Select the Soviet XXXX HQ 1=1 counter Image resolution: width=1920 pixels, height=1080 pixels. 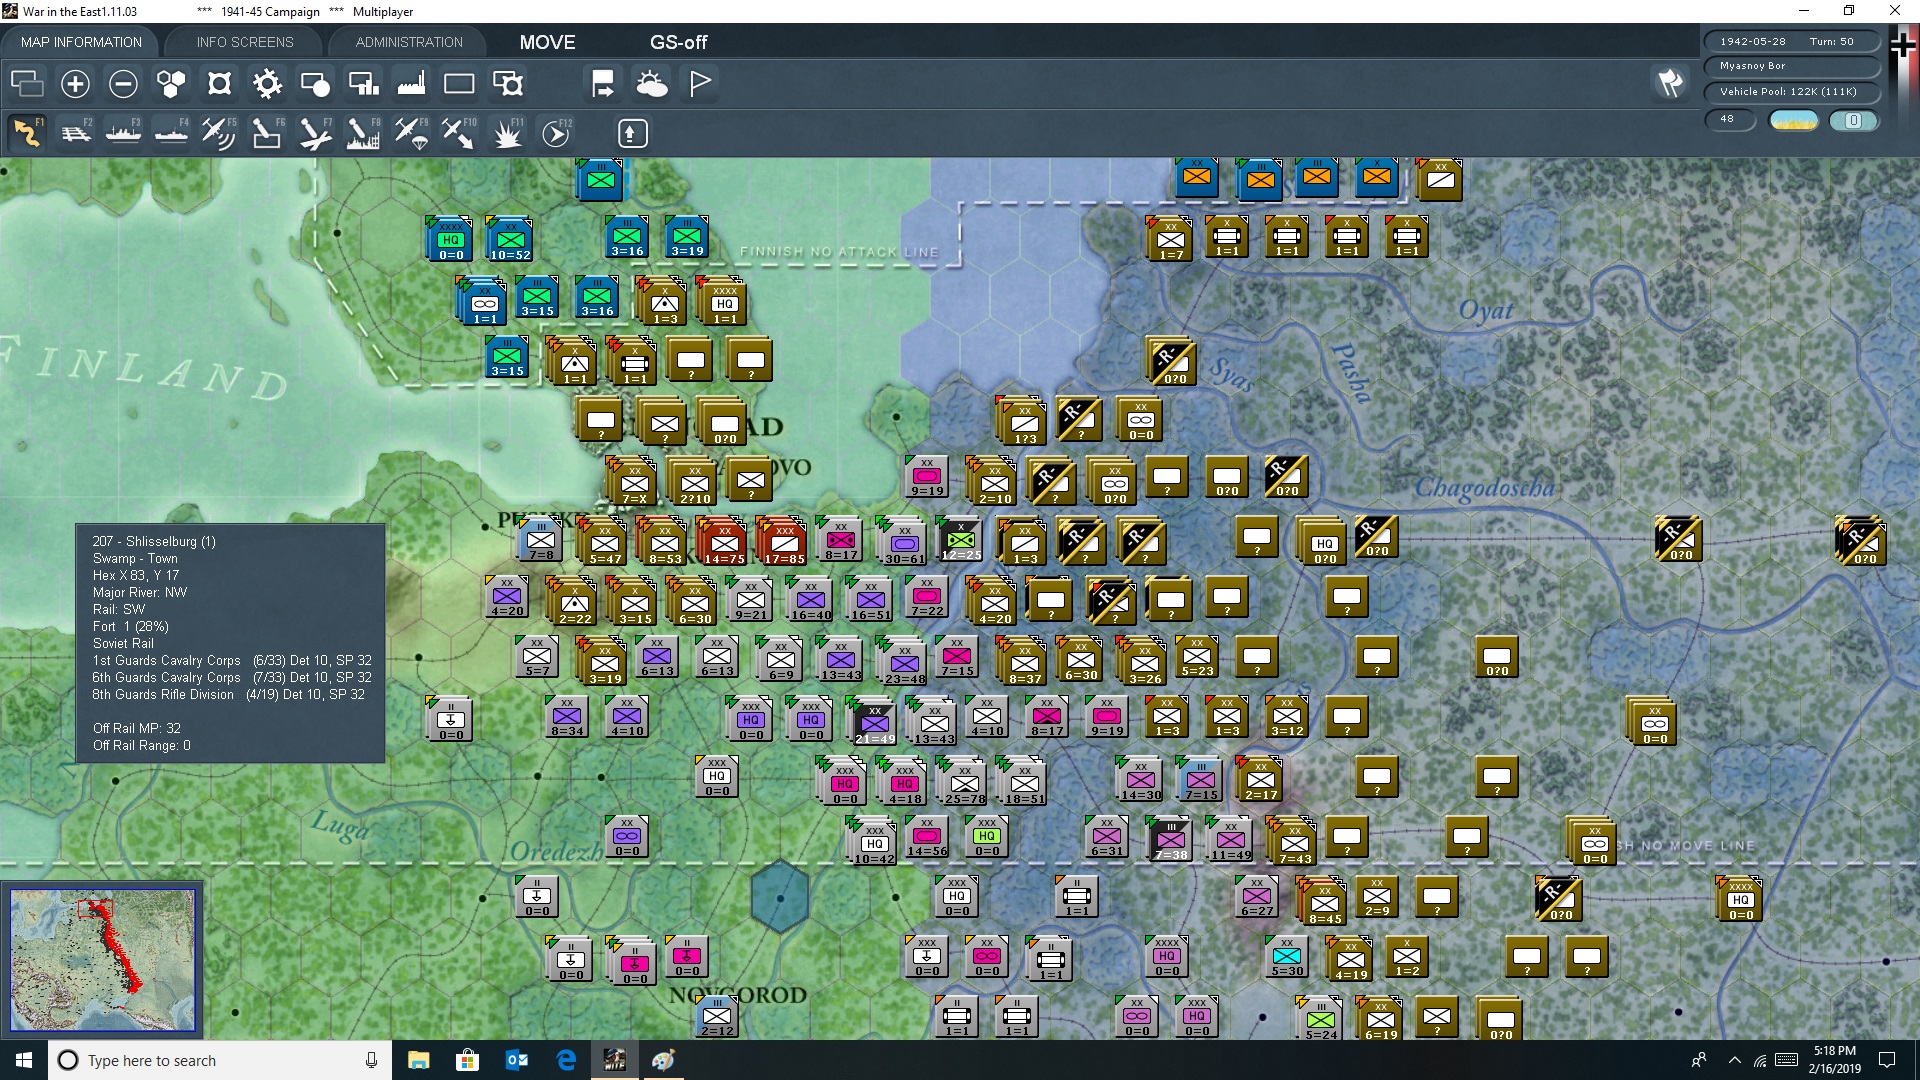coord(724,301)
